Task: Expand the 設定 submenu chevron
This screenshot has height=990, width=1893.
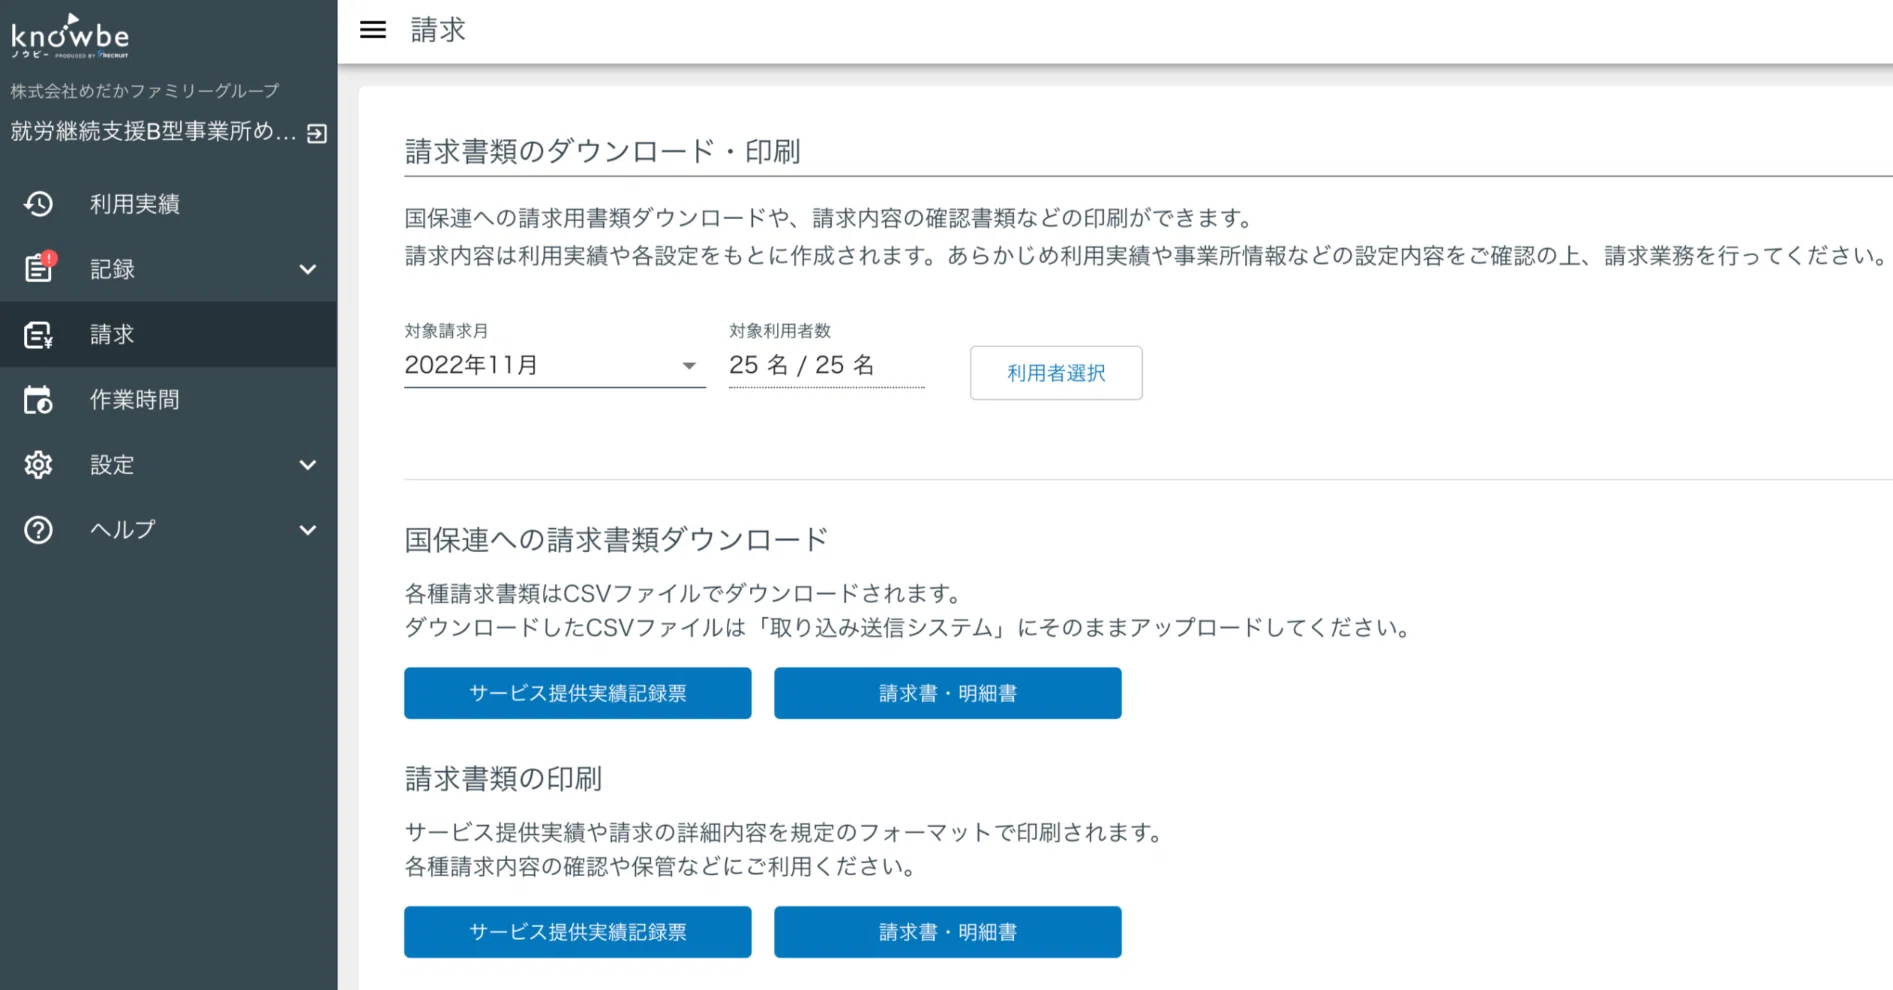Action: [308, 465]
